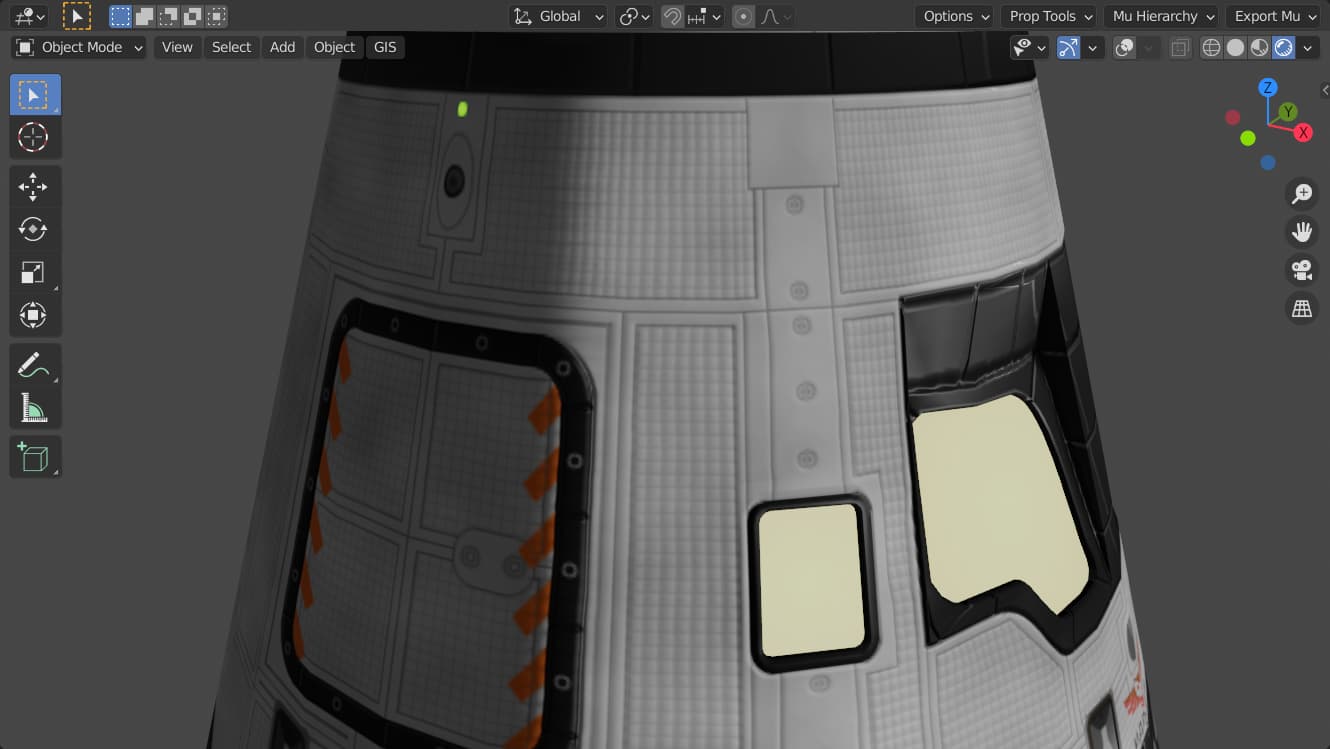Click the red X axis gizmo ball
The width and height of the screenshot is (1330, 749).
coord(1303,133)
